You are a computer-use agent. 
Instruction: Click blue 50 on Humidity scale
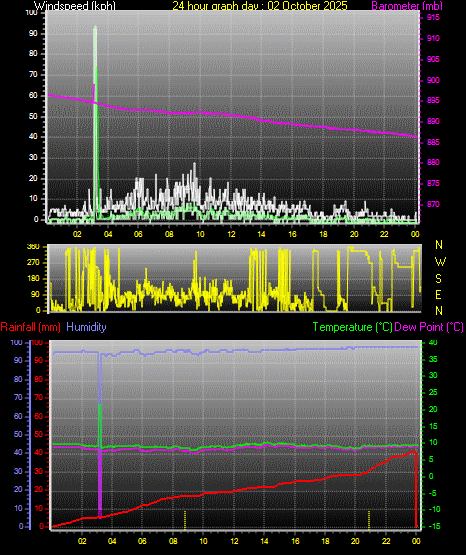18,434
